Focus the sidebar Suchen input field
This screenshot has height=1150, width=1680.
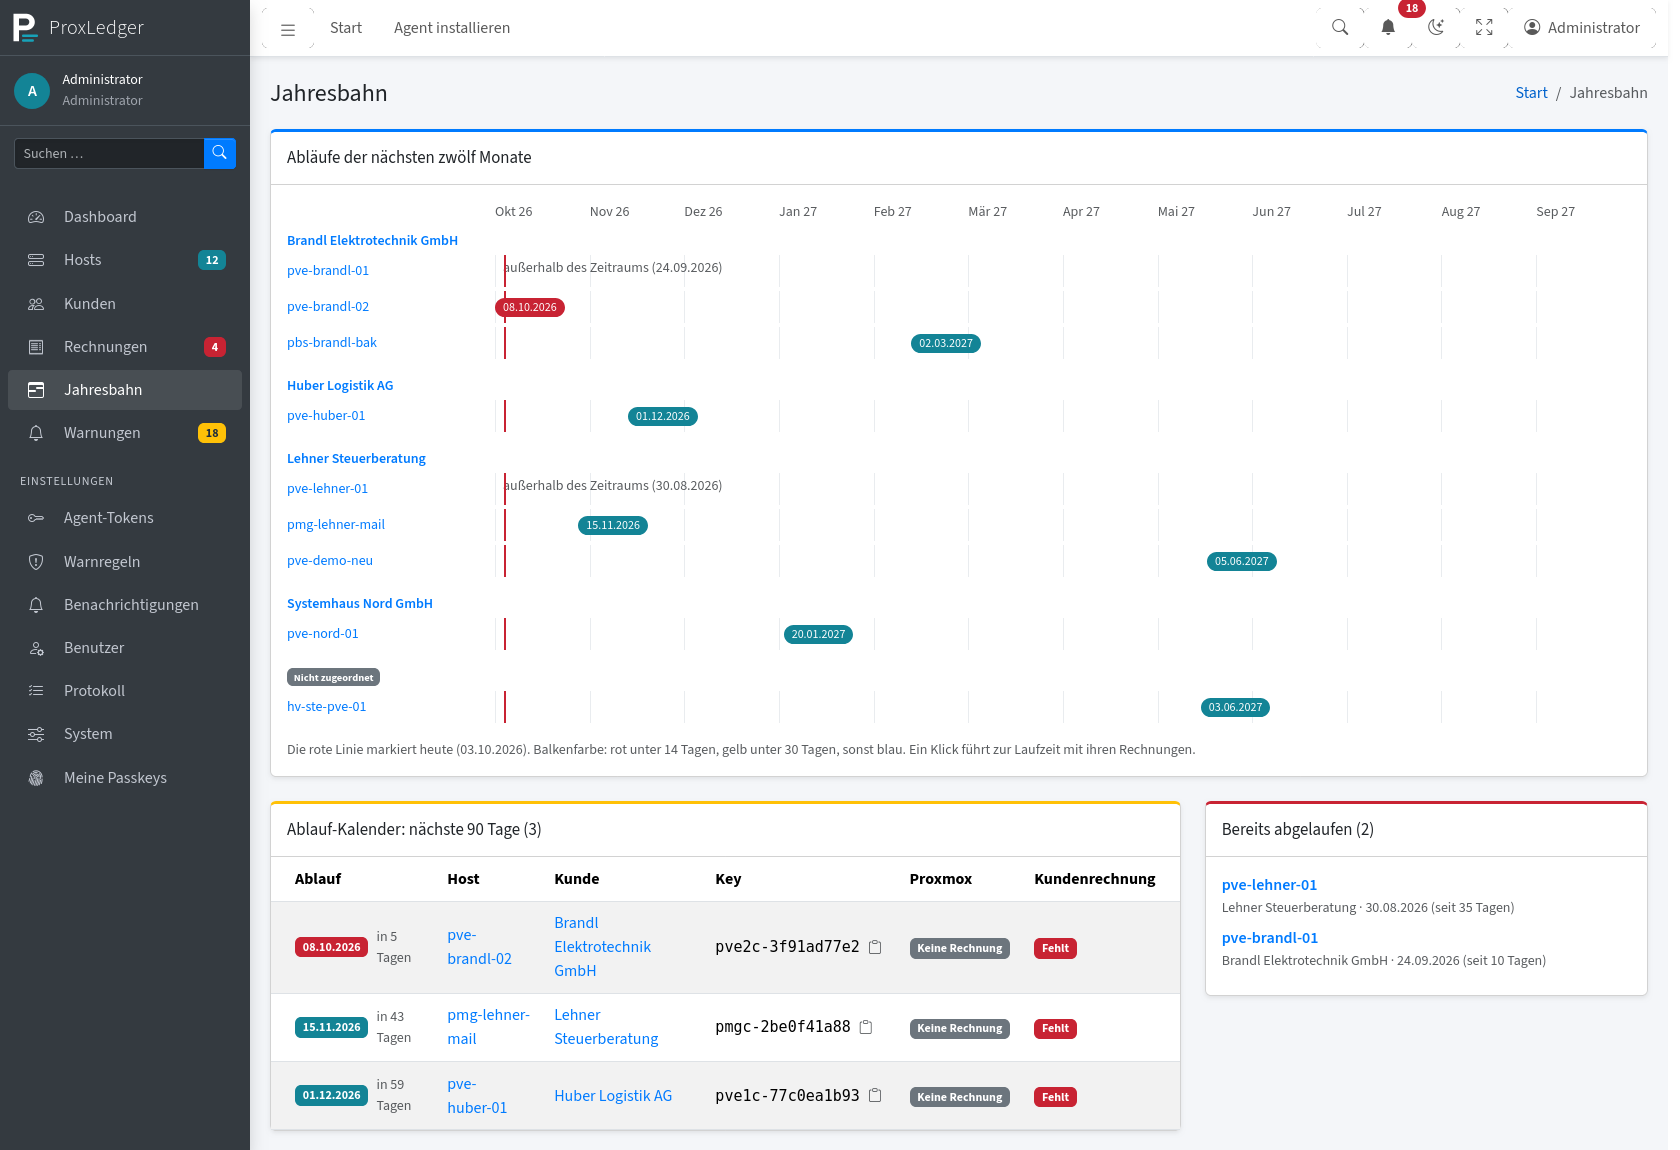[x=109, y=153]
